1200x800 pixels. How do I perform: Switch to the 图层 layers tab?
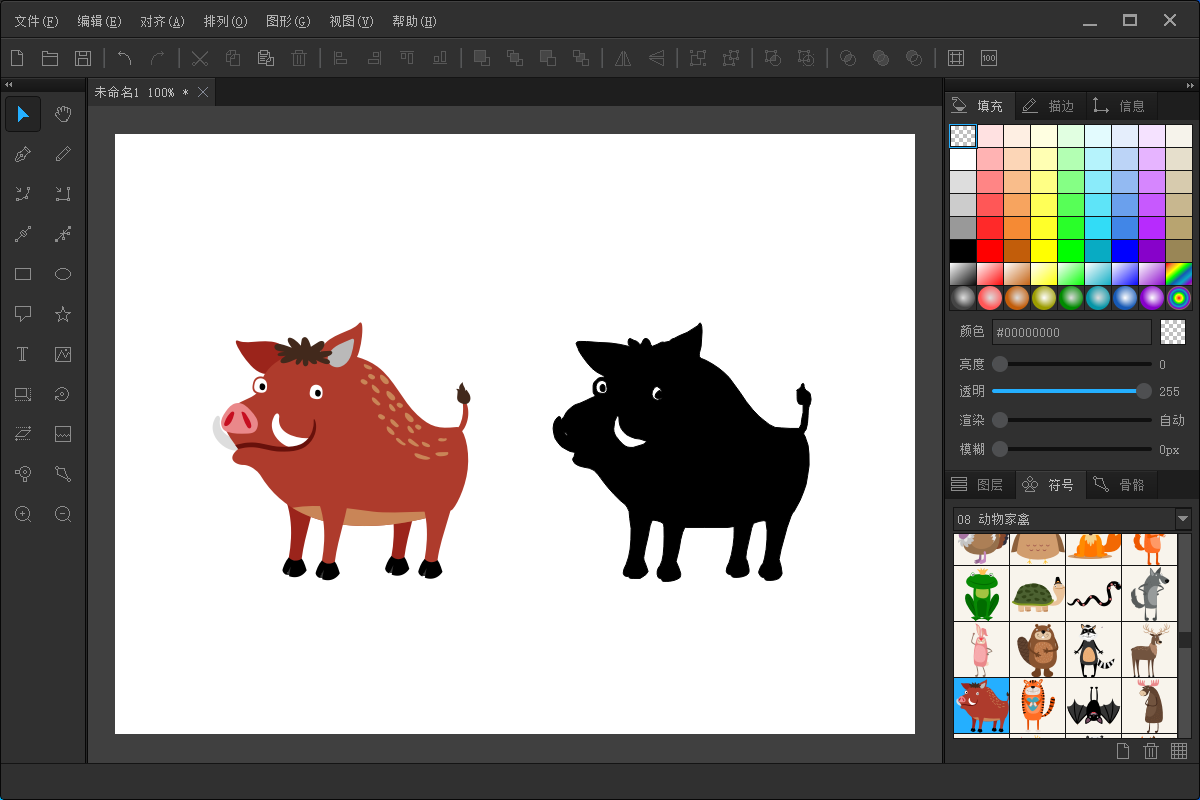coord(979,485)
